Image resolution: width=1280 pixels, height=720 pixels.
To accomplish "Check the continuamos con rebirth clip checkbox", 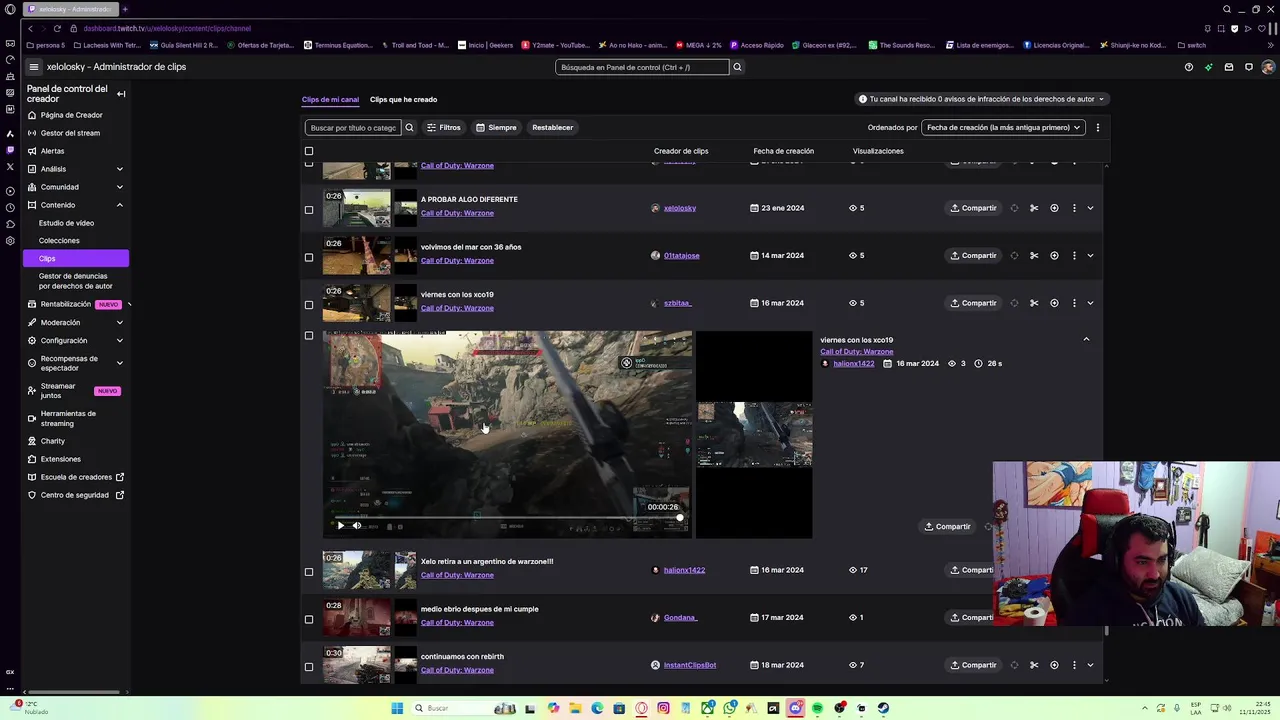I will tap(309, 667).
